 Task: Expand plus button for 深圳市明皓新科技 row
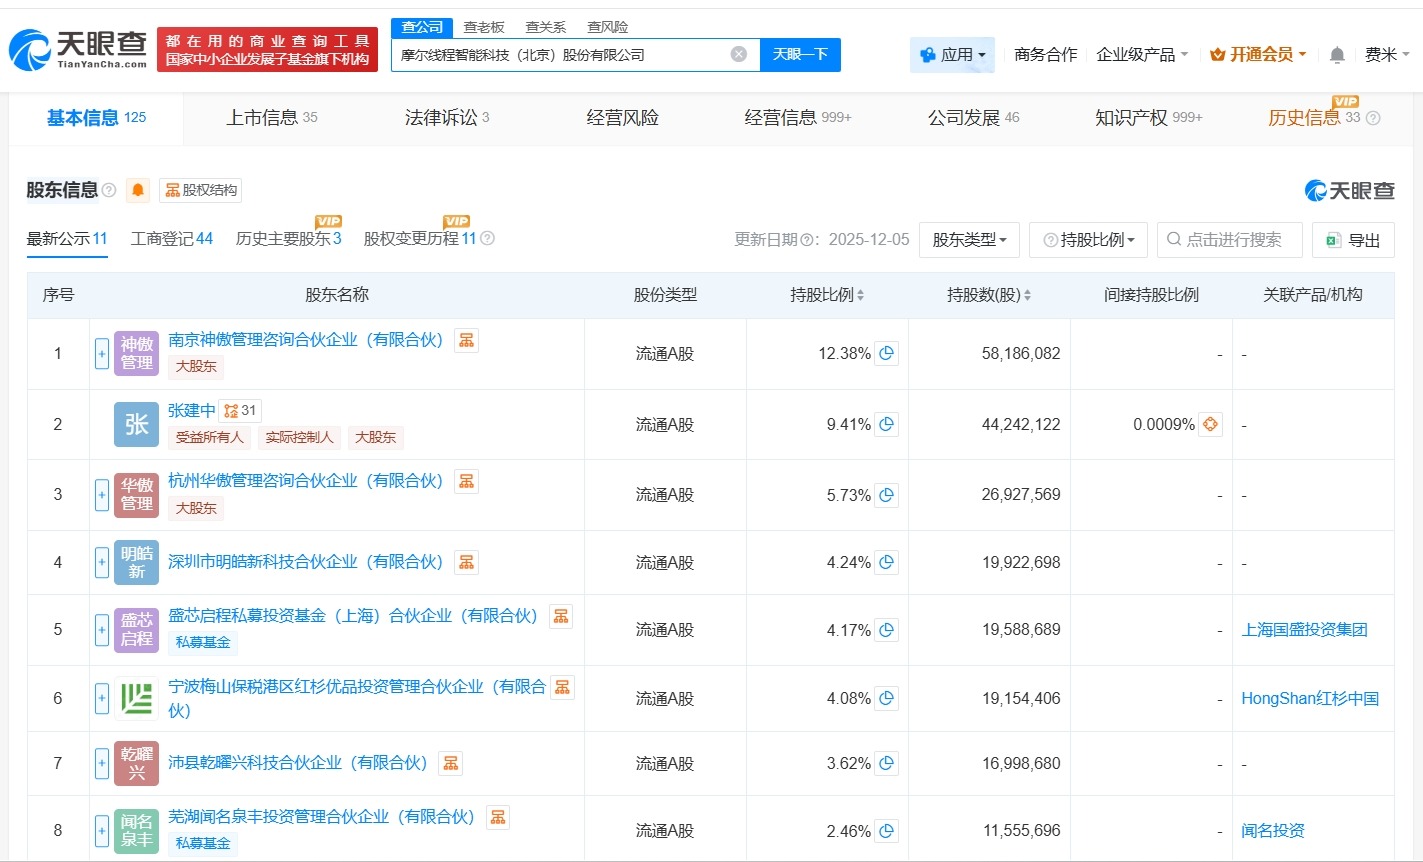pyautogui.click(x=101, y=562)
